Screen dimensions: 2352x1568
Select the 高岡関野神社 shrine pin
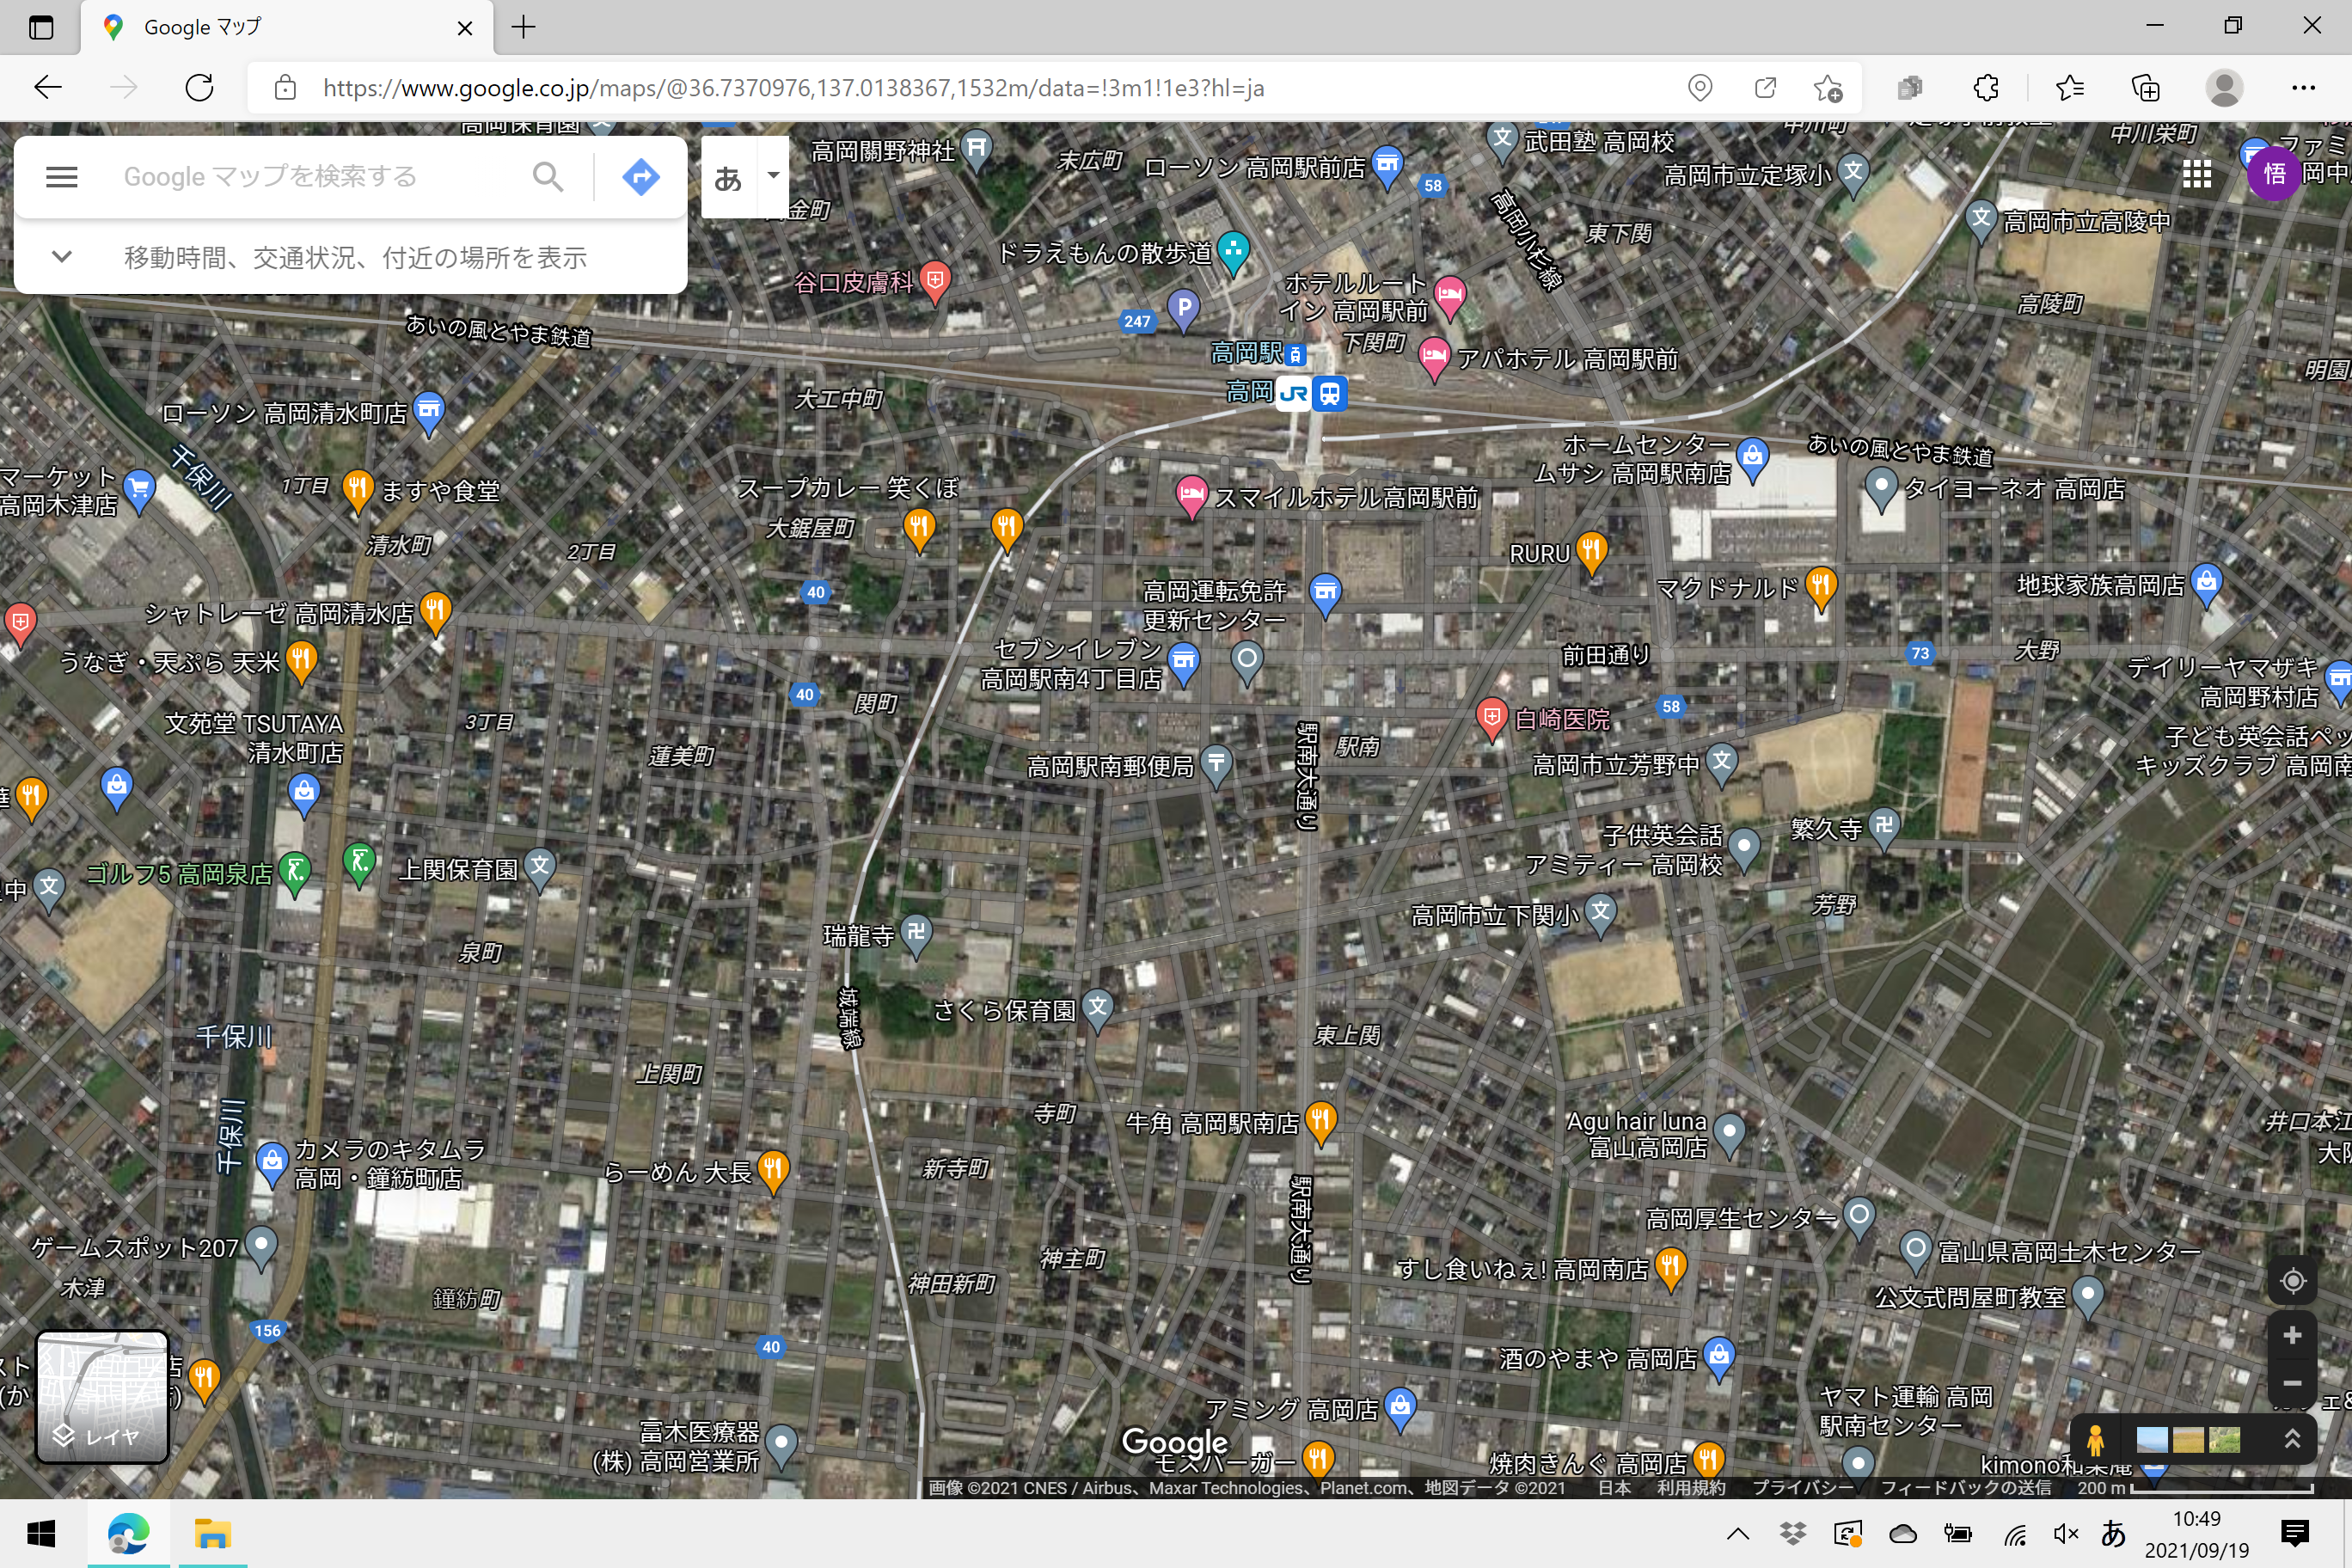(x=976, y=151)
